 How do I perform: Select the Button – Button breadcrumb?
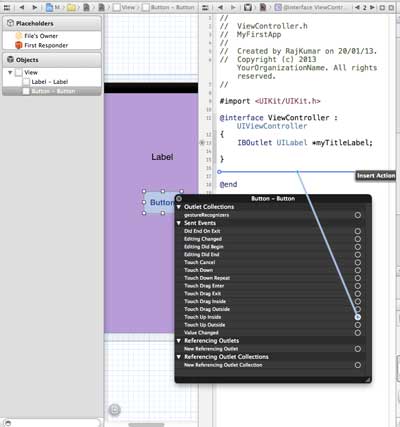click(169, 7)
